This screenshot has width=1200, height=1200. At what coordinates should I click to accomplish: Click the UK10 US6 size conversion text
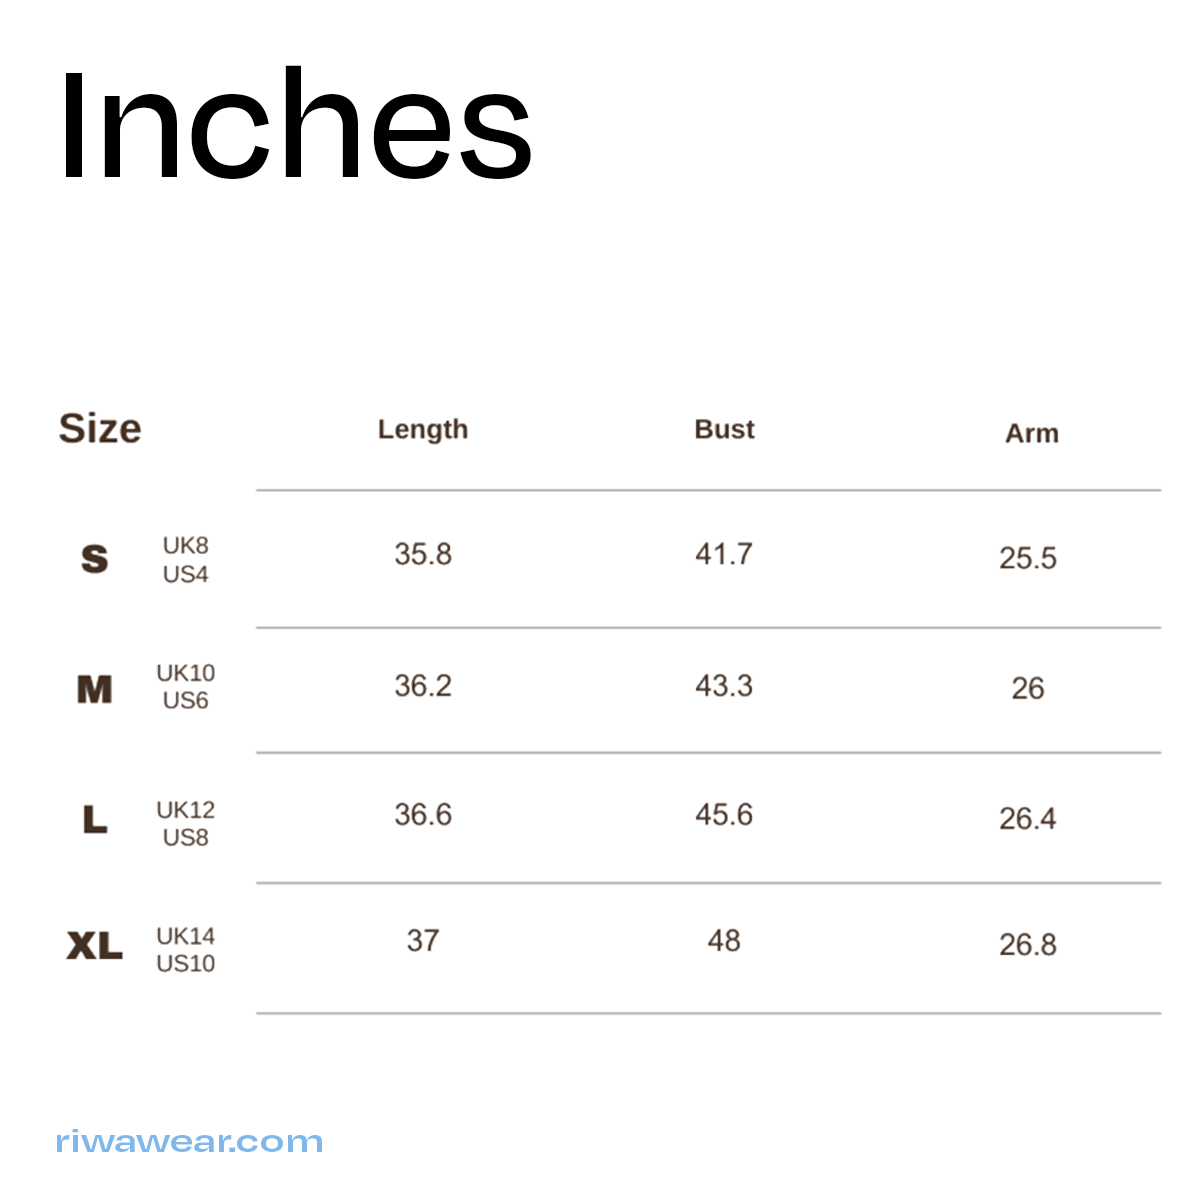[186, 687]
